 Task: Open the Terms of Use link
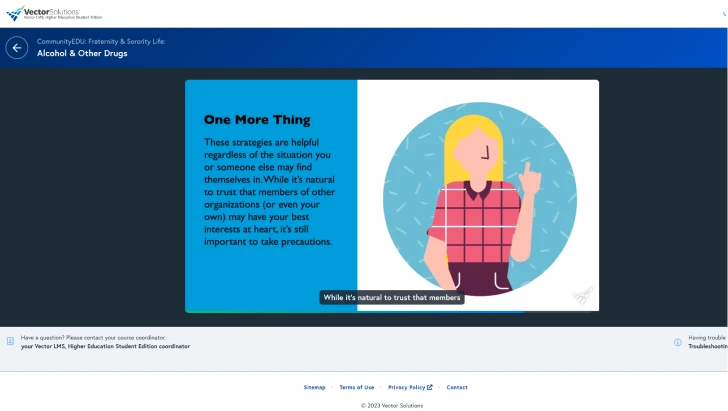pyautogui.click(x=356, y=387)
